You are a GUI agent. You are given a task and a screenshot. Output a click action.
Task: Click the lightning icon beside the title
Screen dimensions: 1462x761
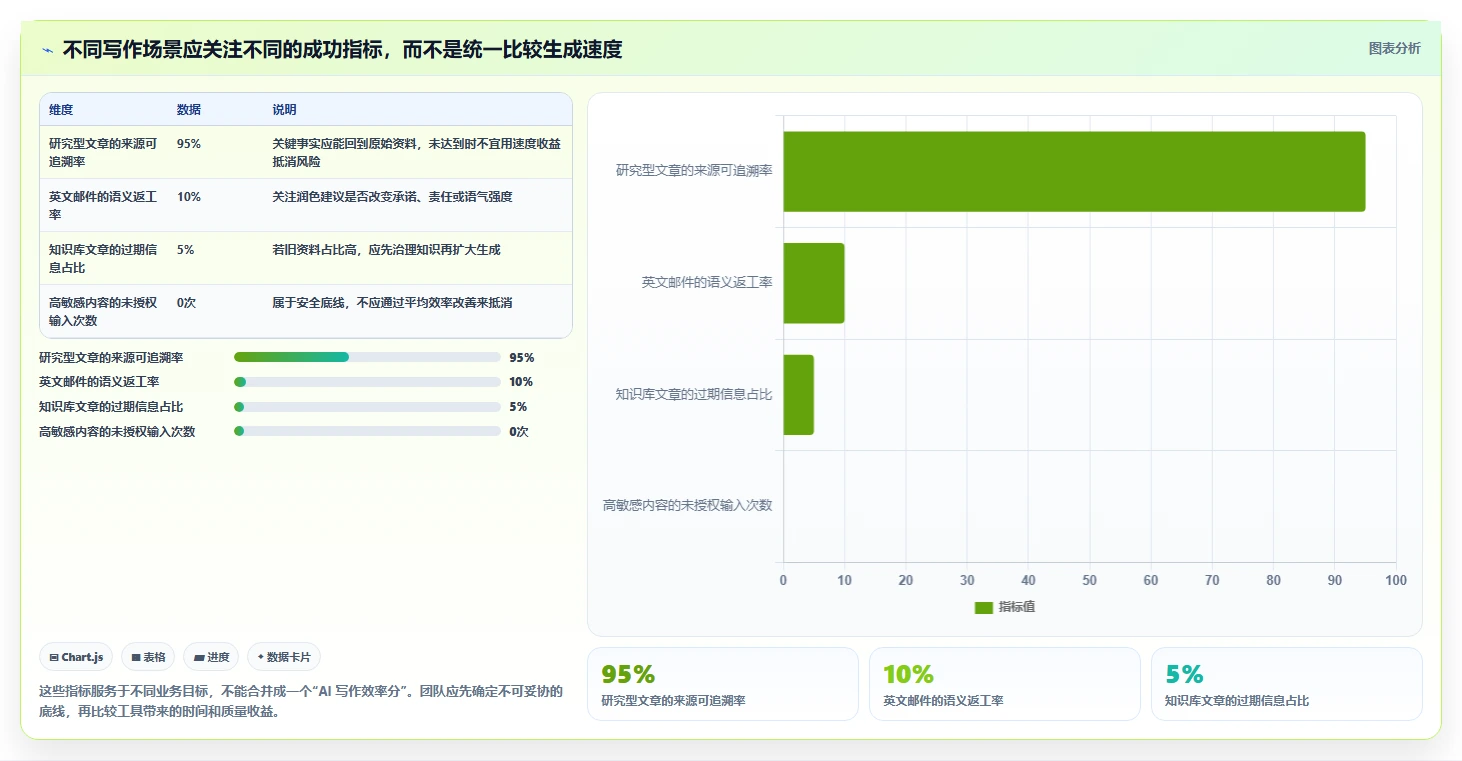point(48,50)
